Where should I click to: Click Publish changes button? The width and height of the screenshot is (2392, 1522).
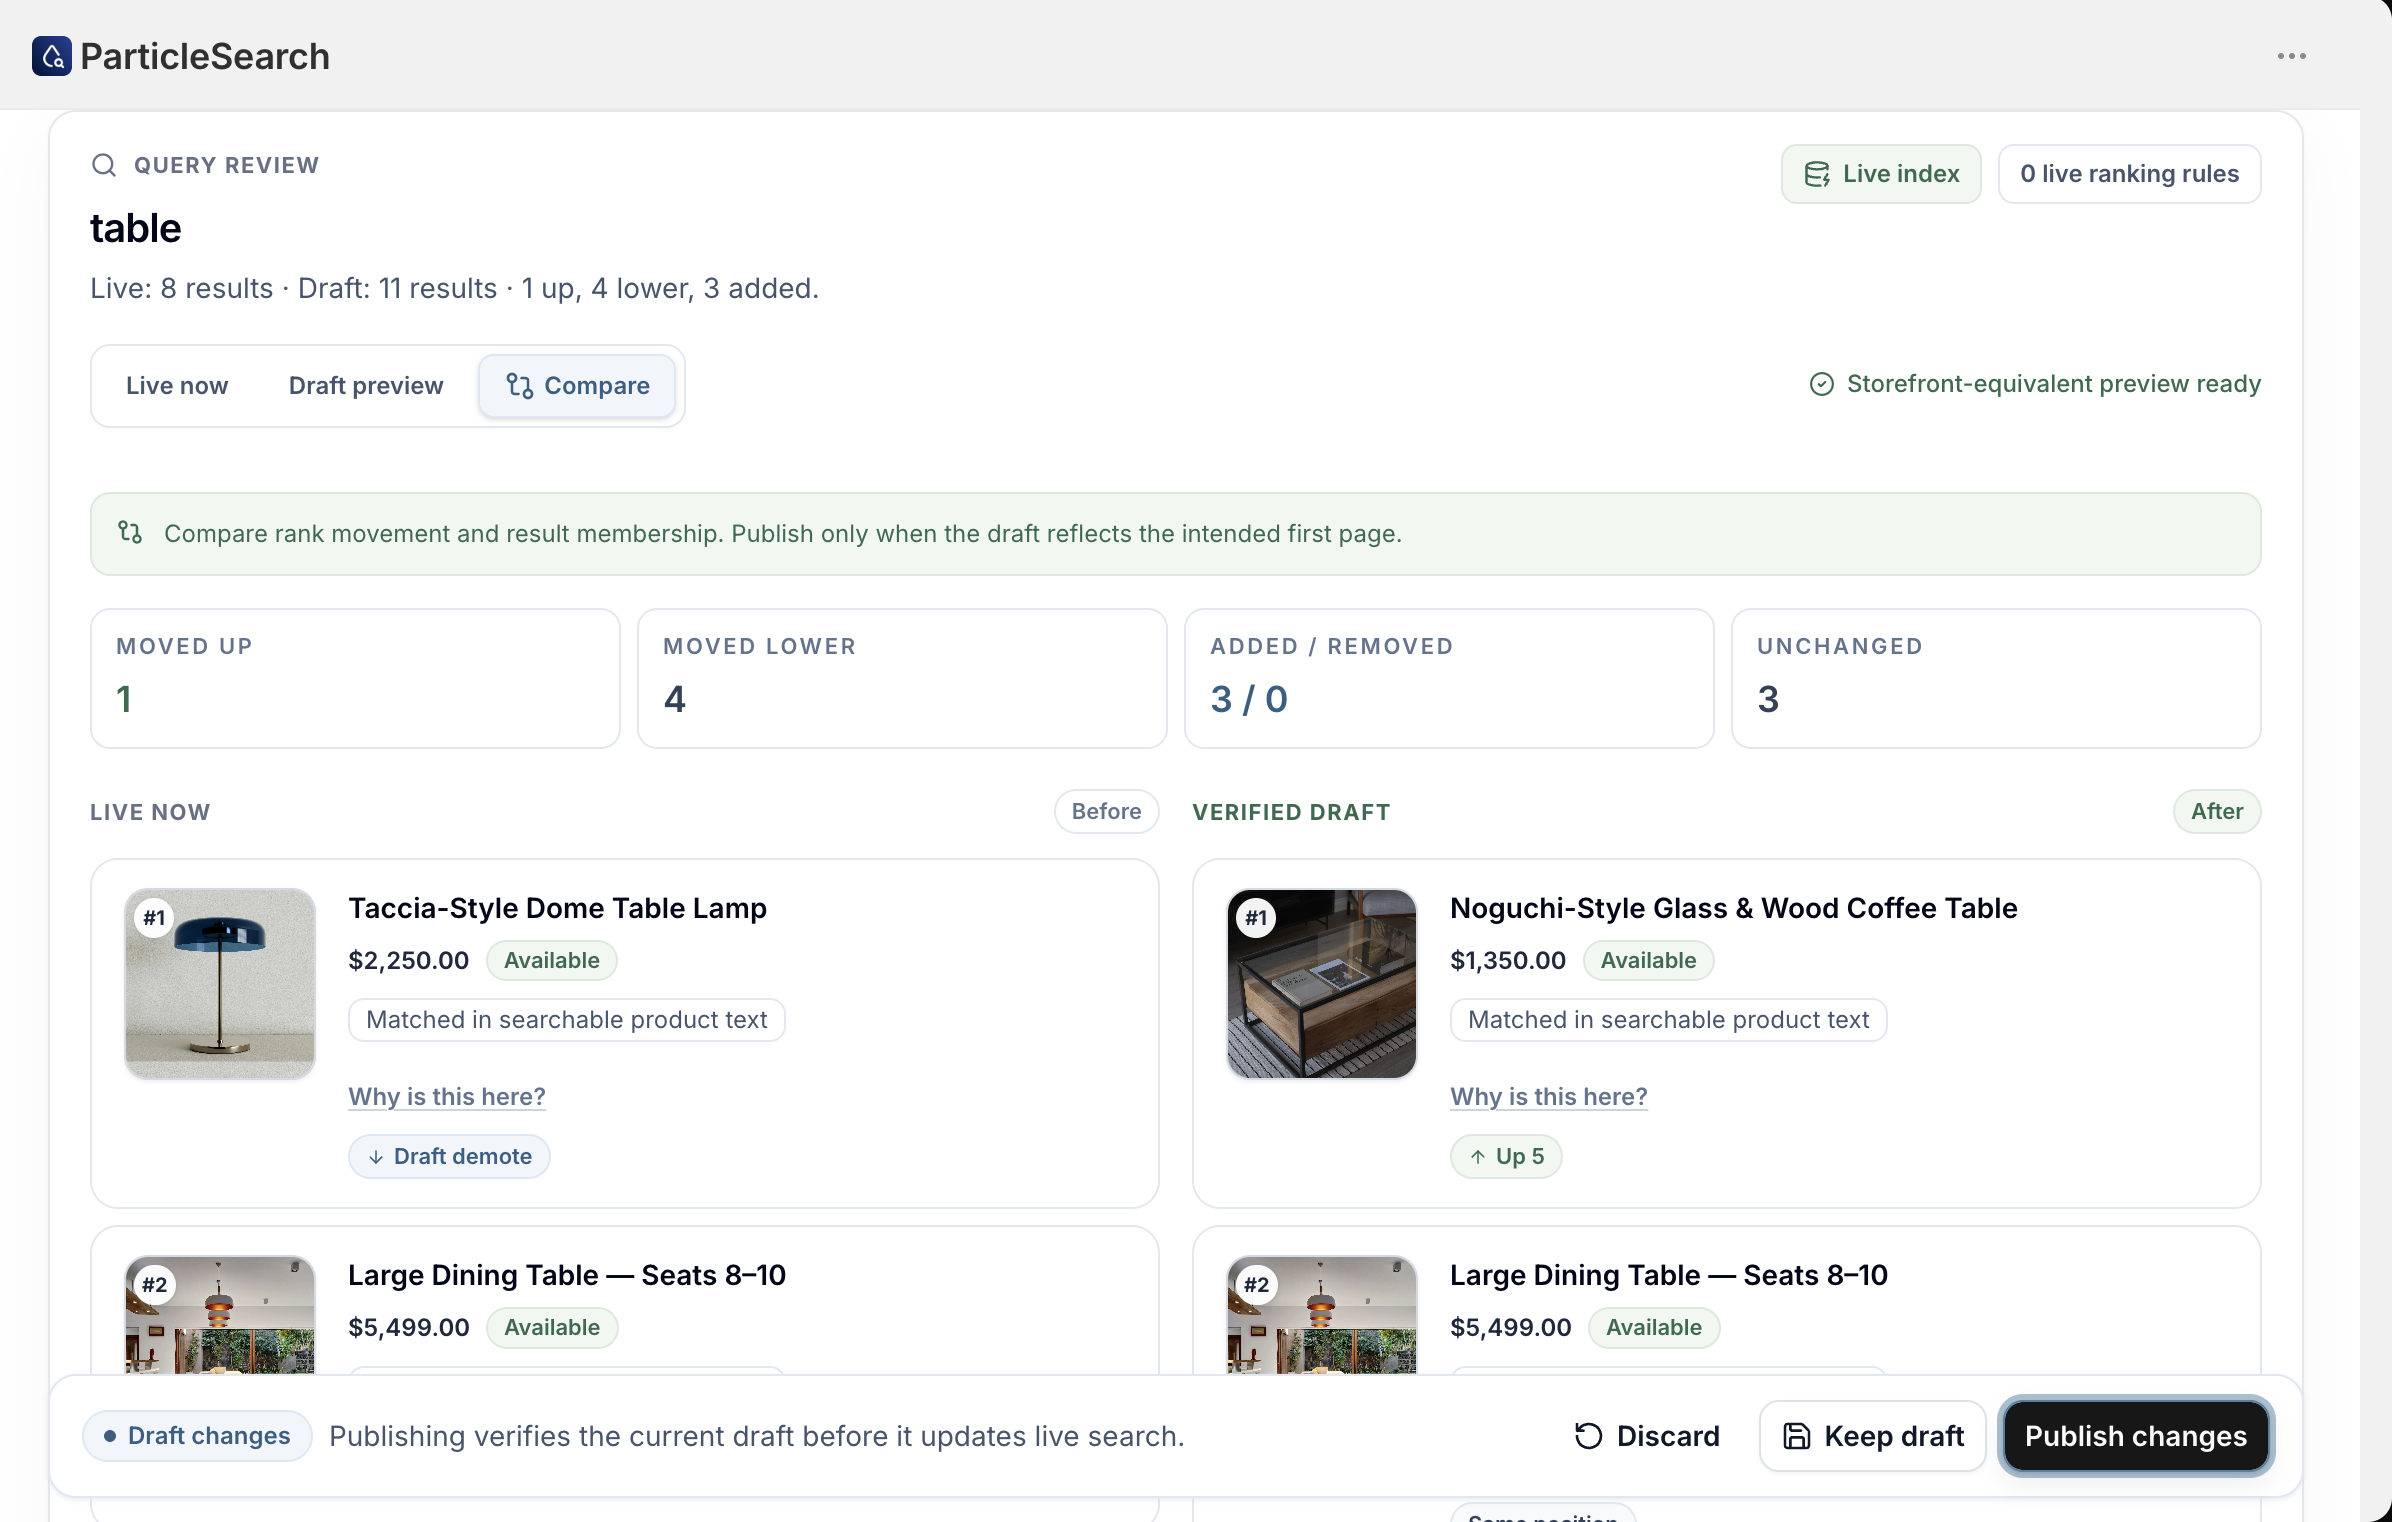pos(2136,1436)
